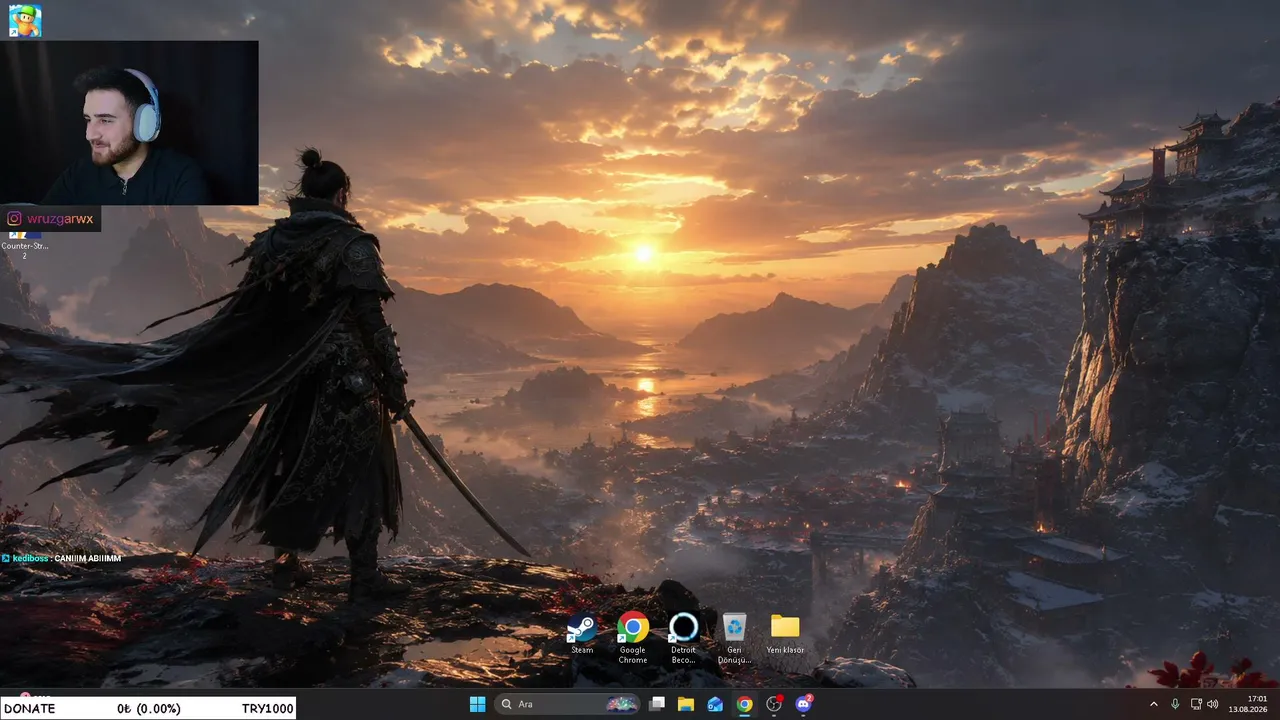Open the Stumble Guys desktop shortcut

point(25,20)
